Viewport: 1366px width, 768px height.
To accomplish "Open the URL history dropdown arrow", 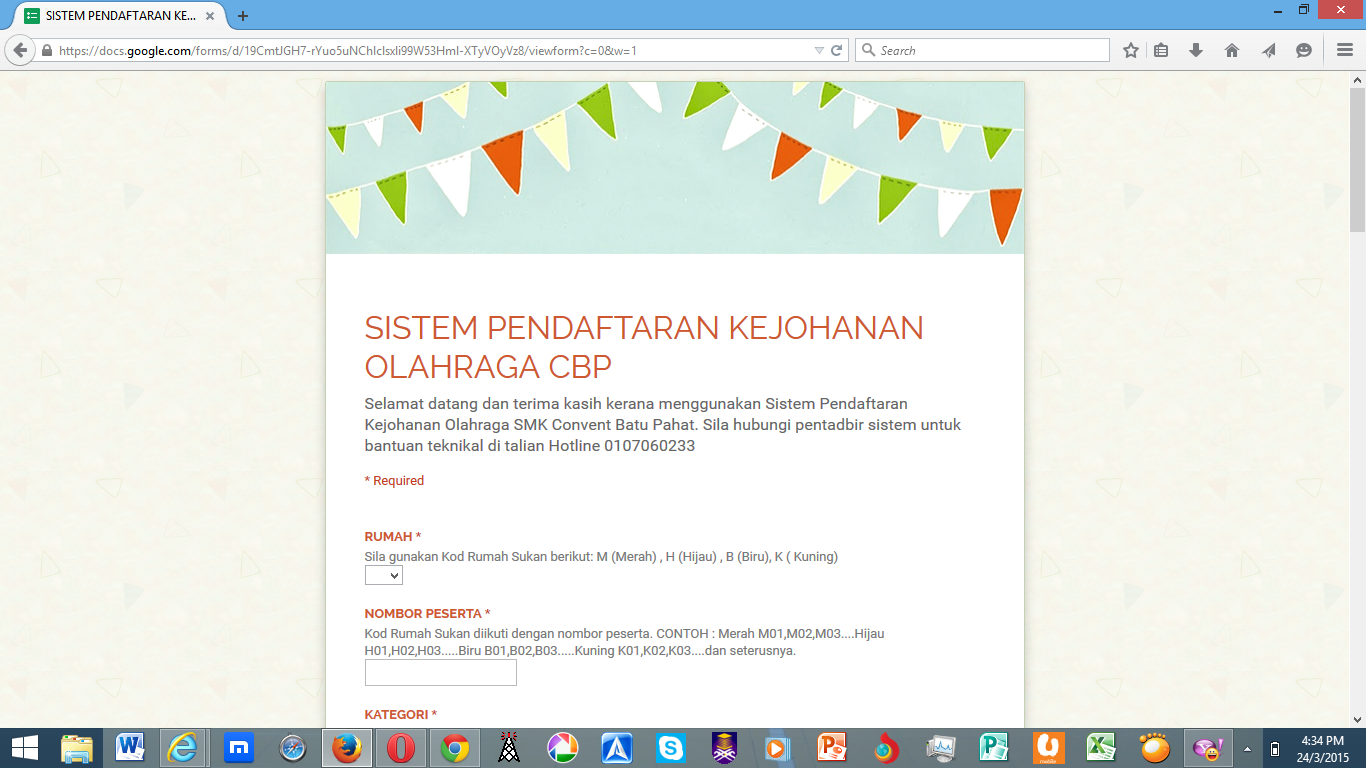I will coord(819,50).
